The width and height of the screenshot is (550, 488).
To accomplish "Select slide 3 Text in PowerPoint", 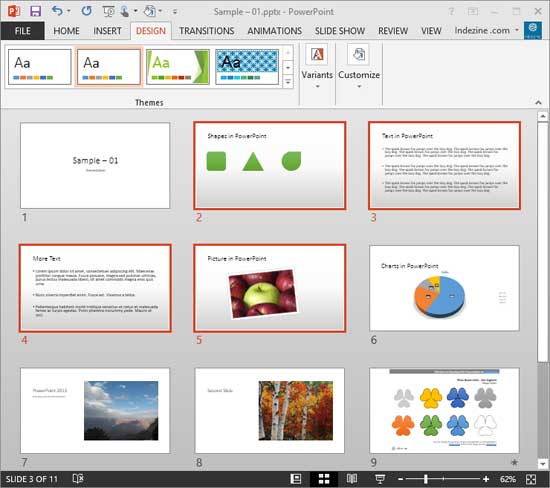I will pos(444,165).
